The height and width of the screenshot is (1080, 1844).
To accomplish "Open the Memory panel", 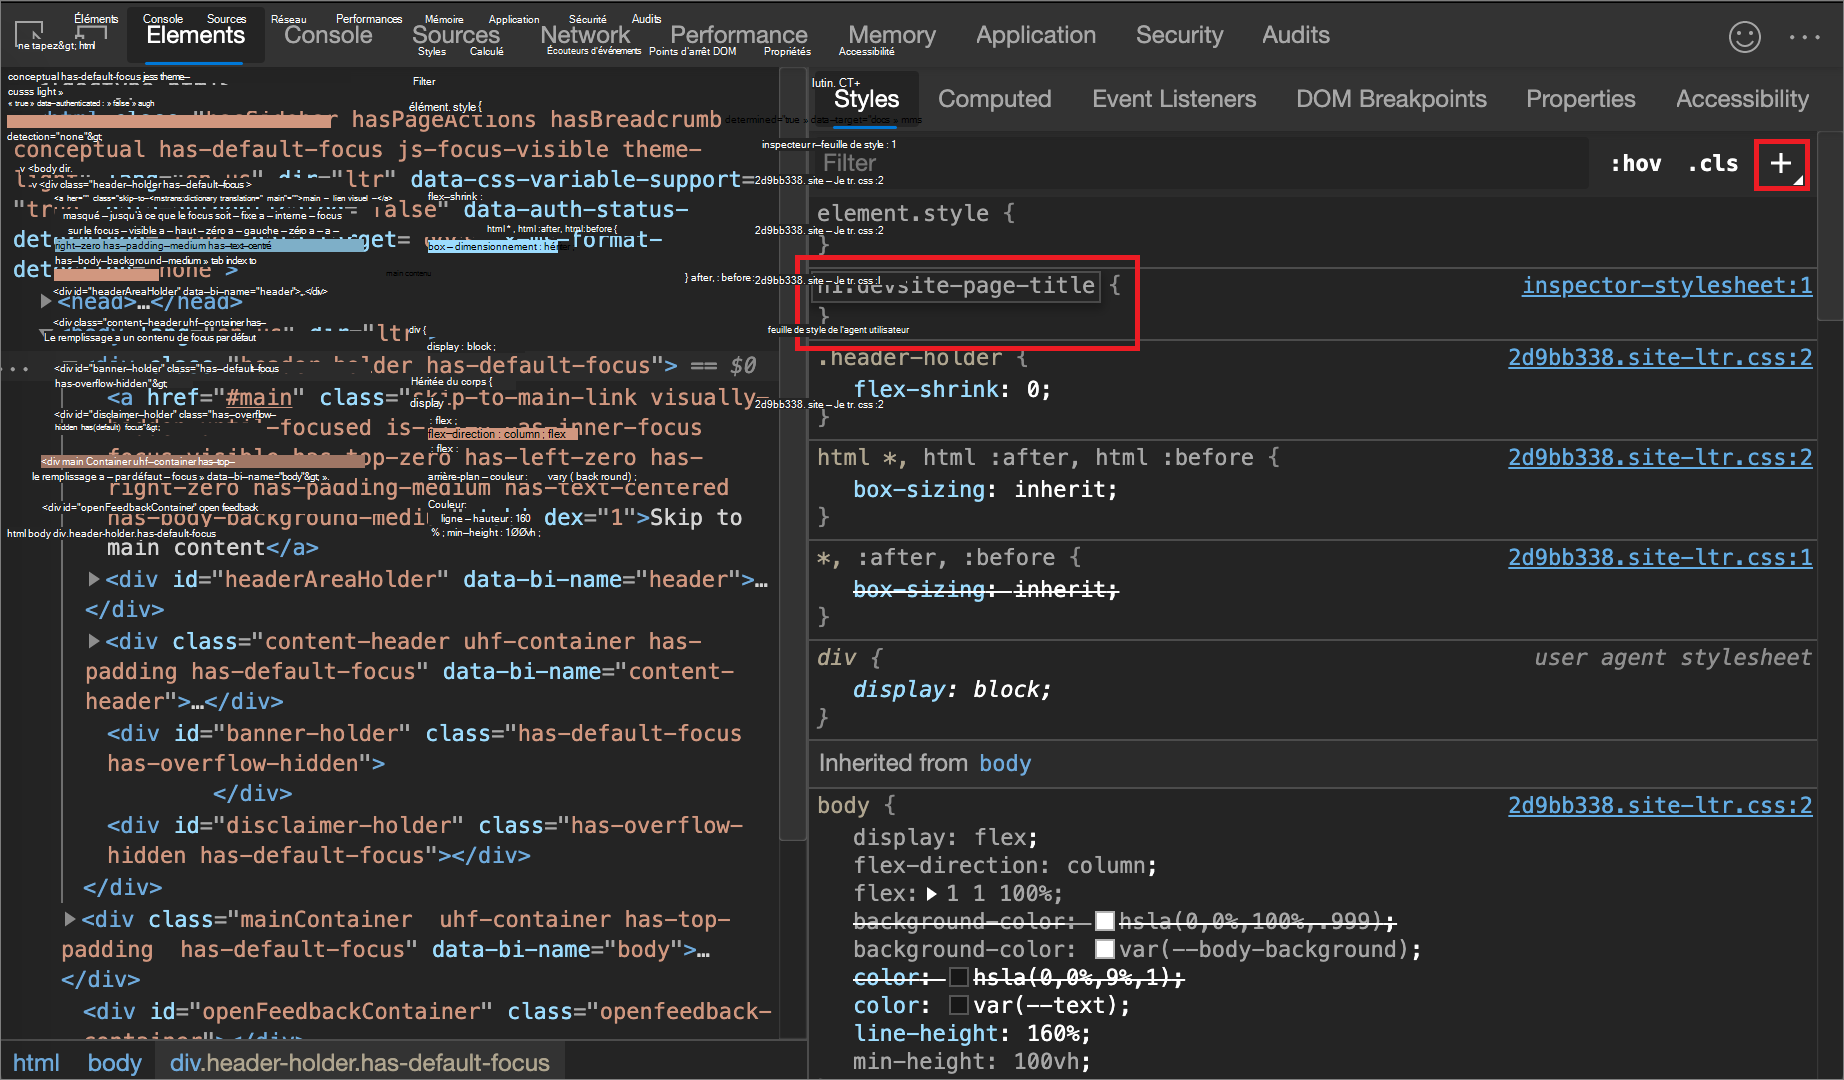I will coord(890,35).
